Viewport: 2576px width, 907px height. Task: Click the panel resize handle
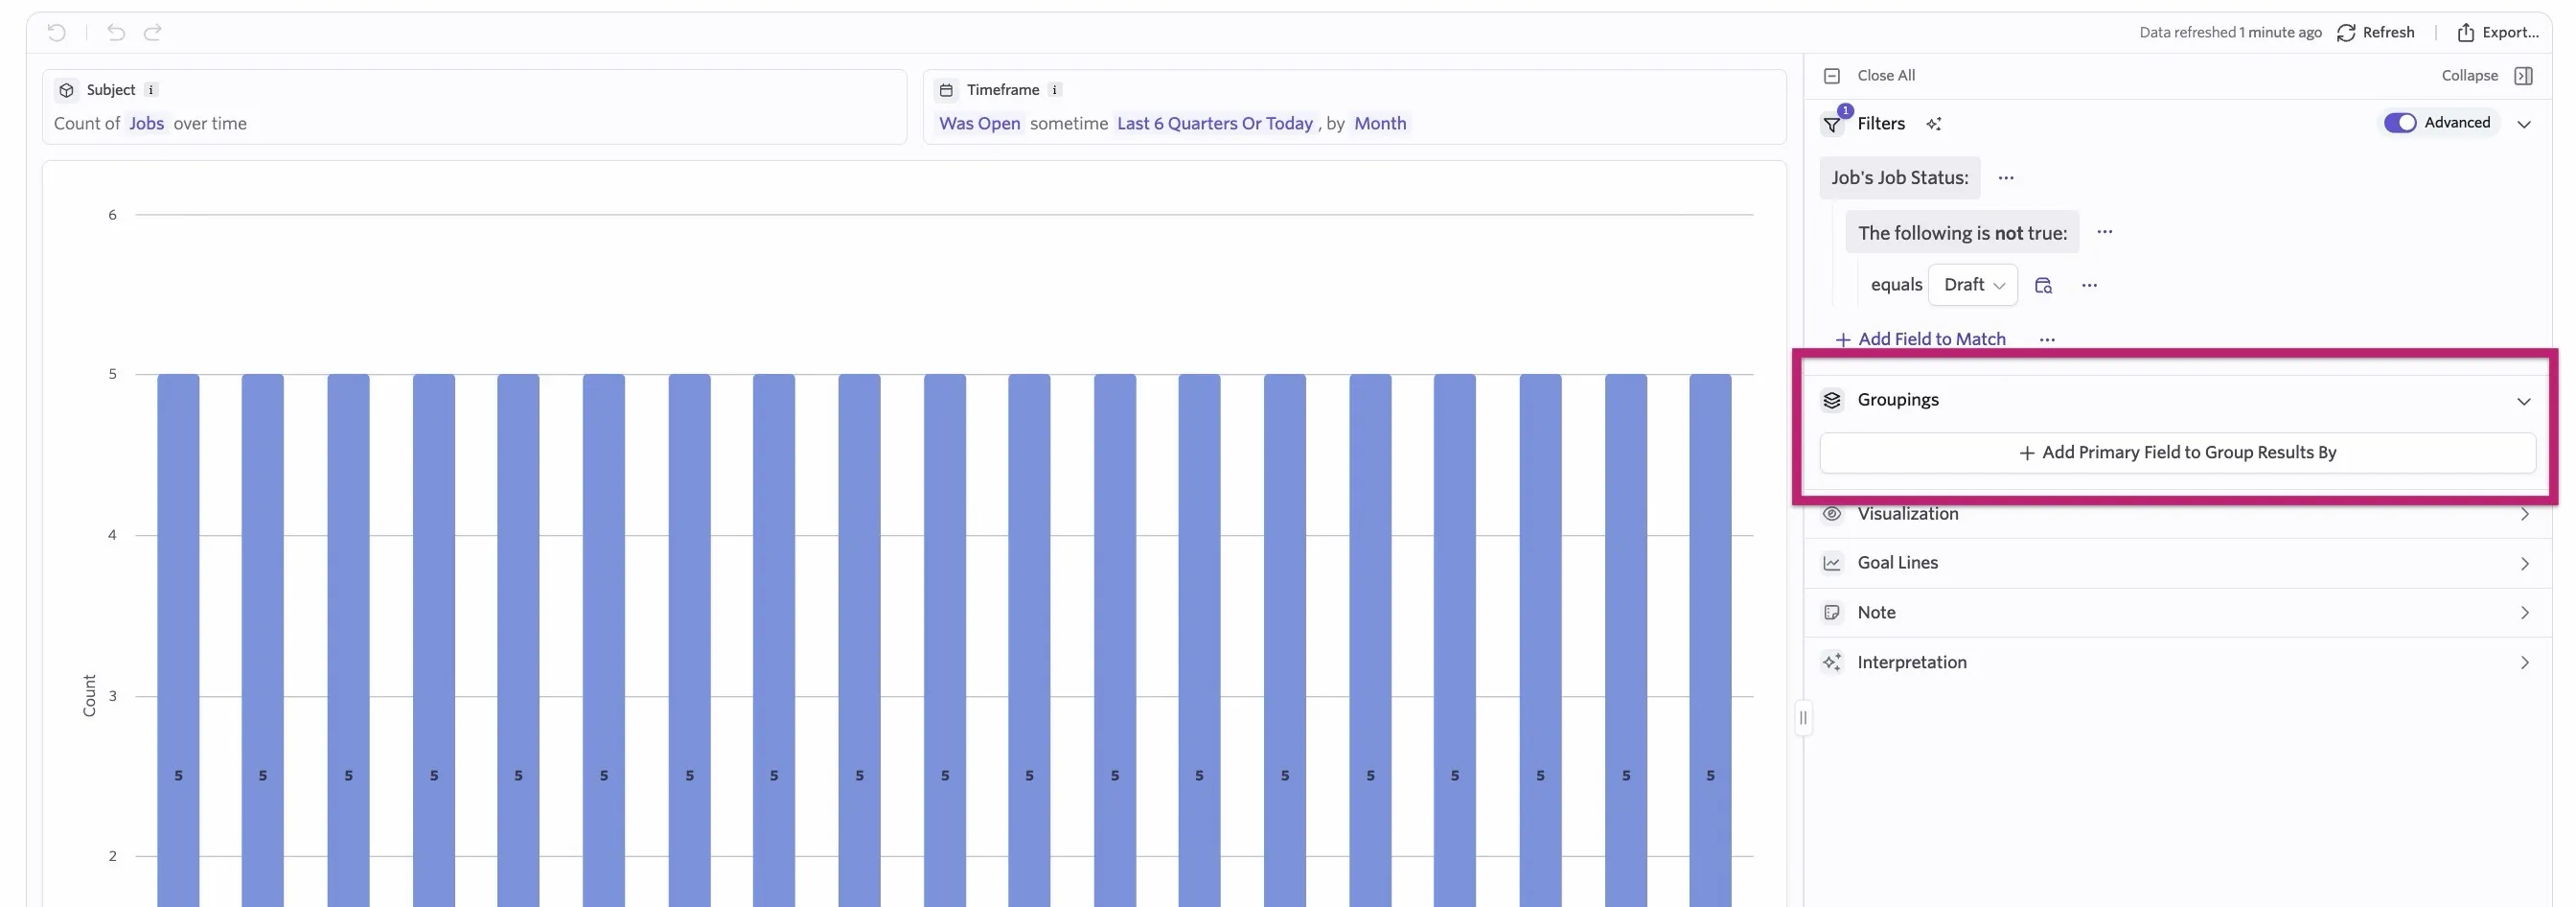coord(1803,718)
